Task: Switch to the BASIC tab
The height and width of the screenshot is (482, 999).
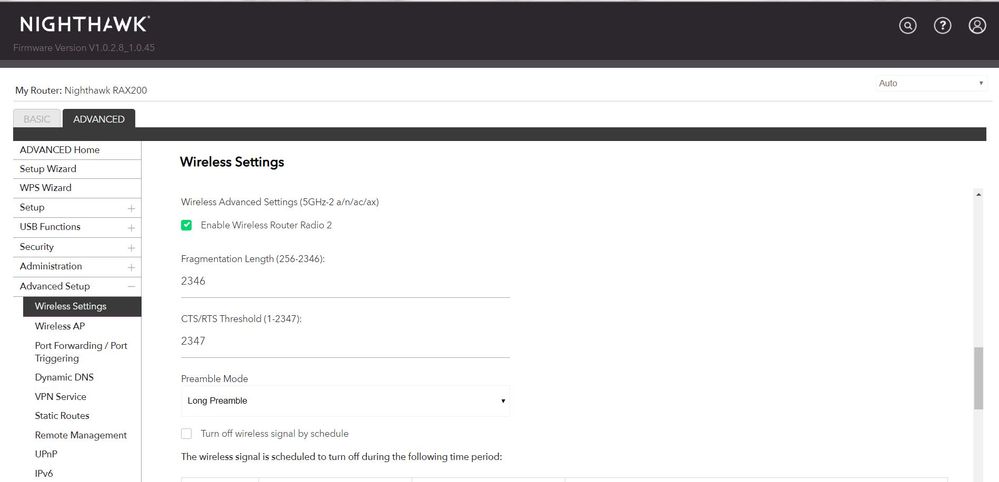Action: pos(37,119)
